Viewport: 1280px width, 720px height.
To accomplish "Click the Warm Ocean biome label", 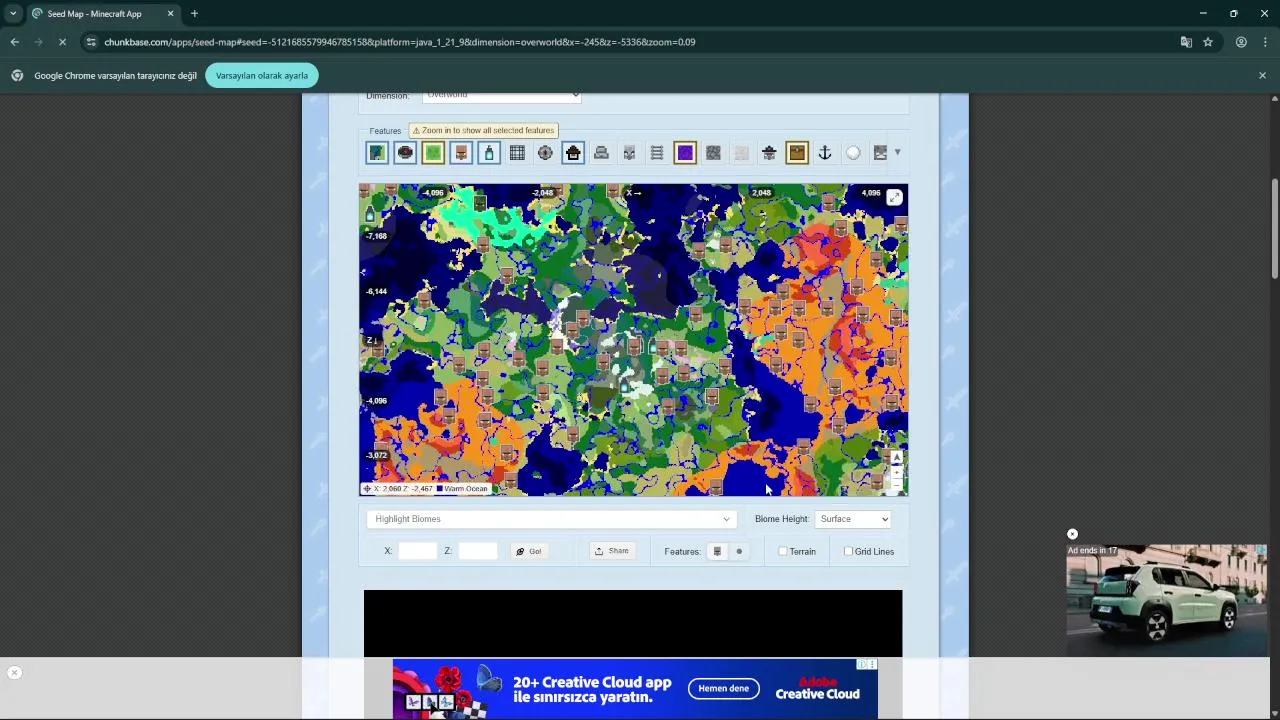I will click(x=465, y=489).
